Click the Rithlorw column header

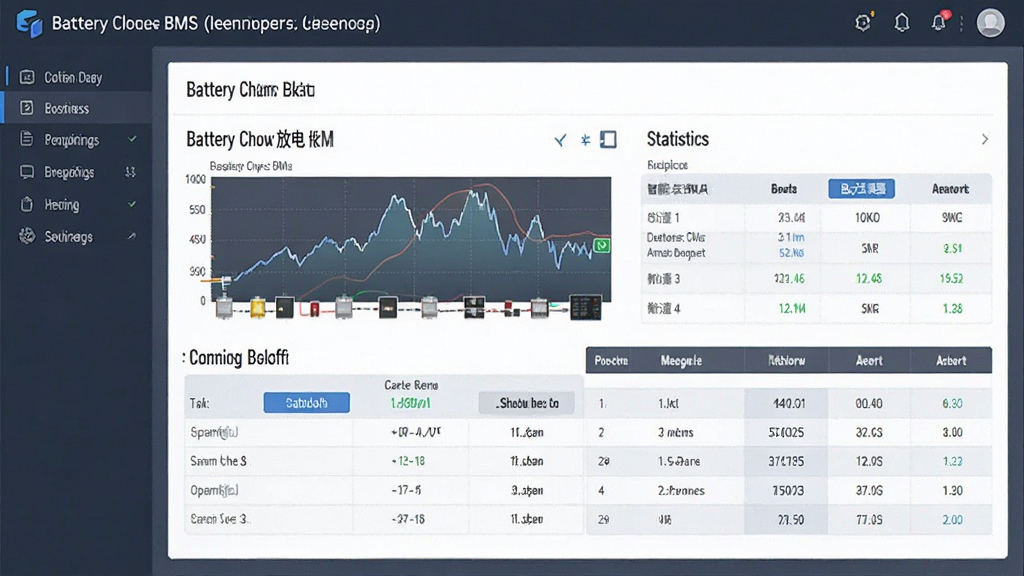coord(786,360)
